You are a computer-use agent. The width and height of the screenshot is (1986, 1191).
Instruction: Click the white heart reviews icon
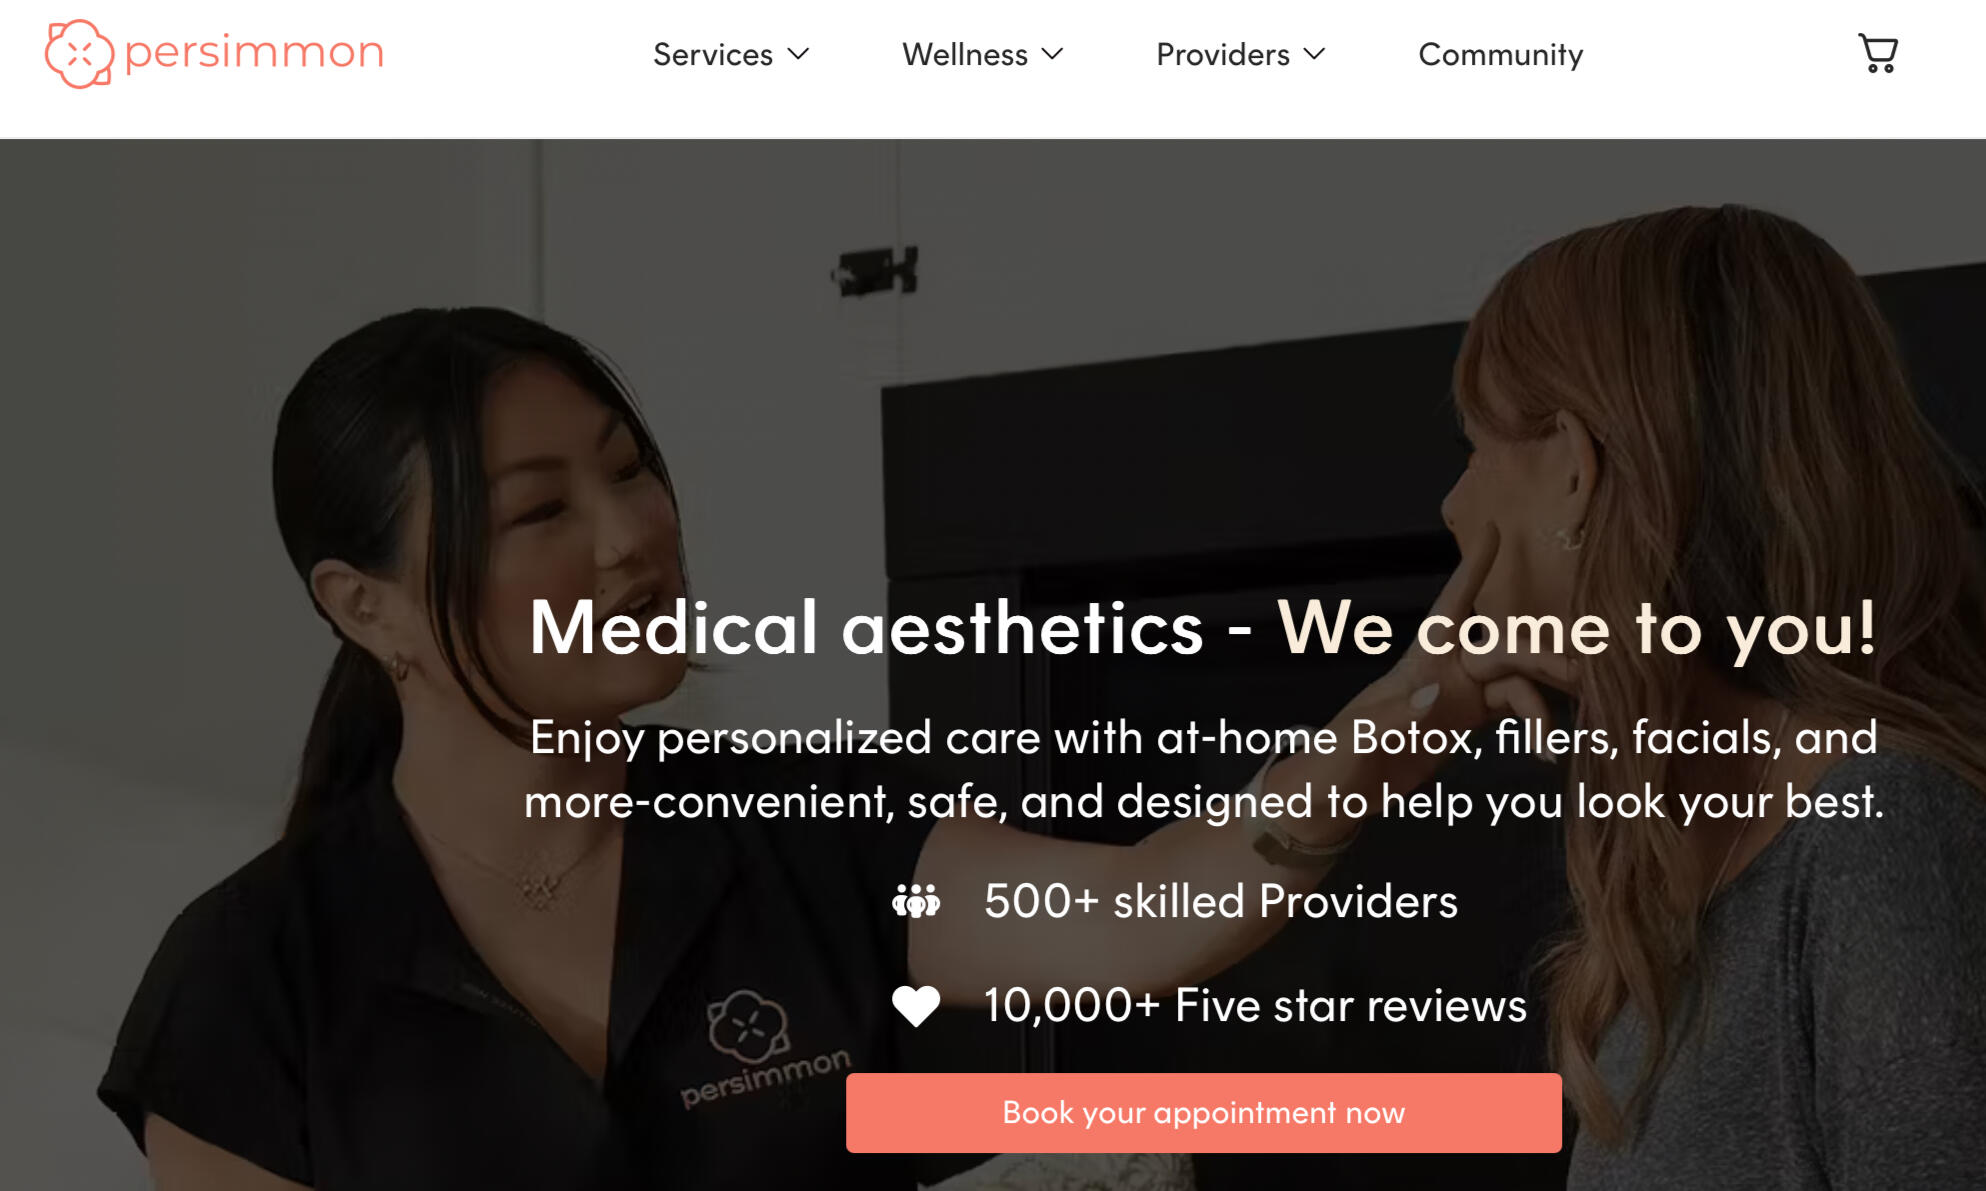[916, 1006]
